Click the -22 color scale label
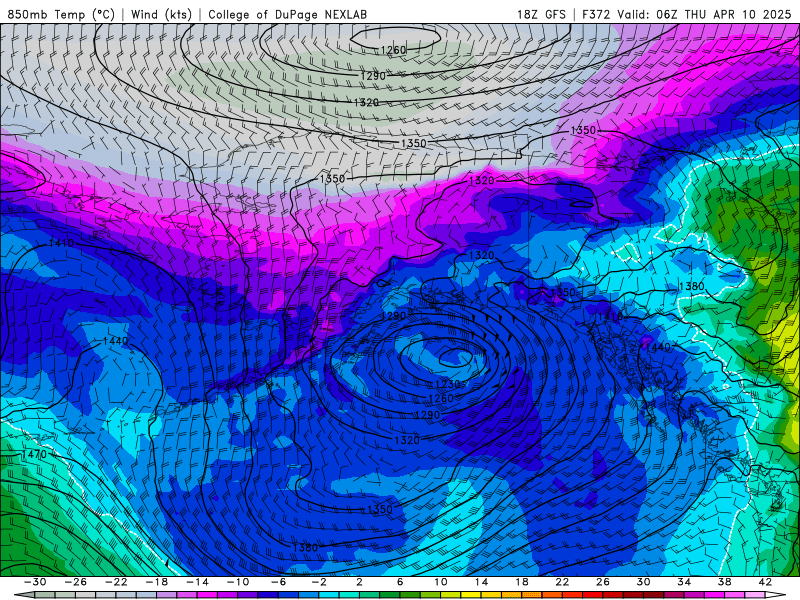The width and height of the screenshot is (800, 600). [116, 582]
